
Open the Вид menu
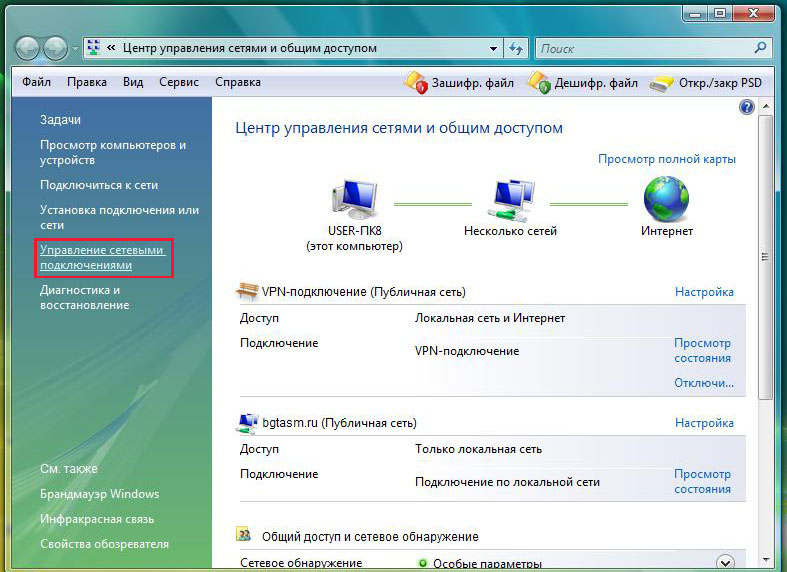133,82
